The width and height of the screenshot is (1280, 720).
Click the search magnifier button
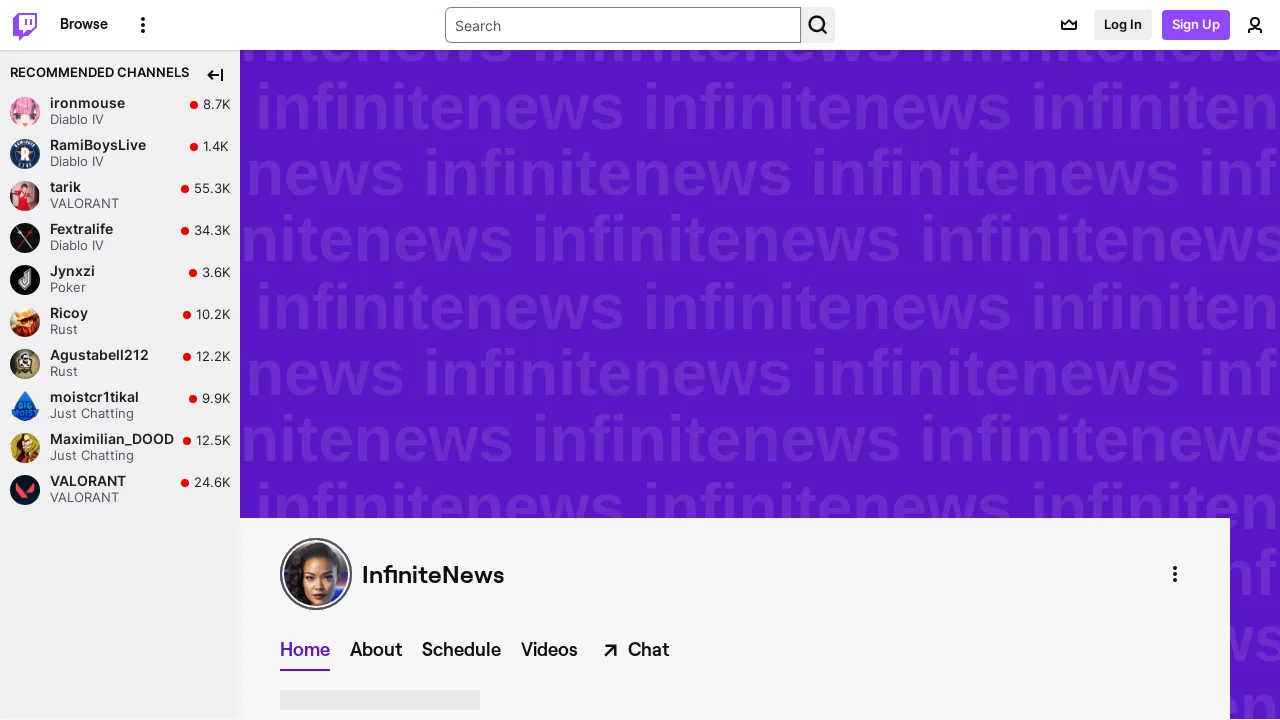[818, 25]
